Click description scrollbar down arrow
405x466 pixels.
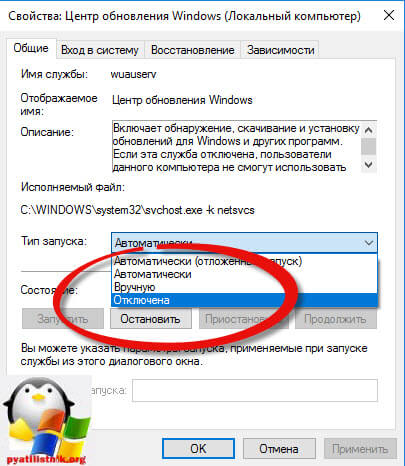pos(369,165)
